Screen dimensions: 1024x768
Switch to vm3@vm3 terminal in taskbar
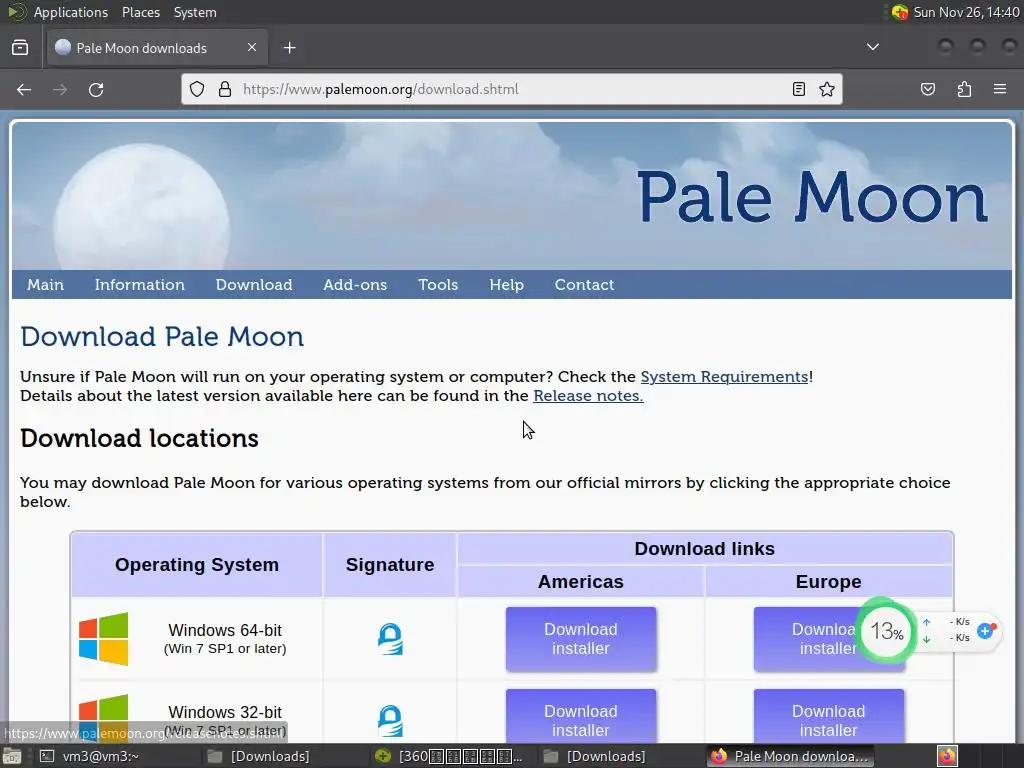(91, 756)
